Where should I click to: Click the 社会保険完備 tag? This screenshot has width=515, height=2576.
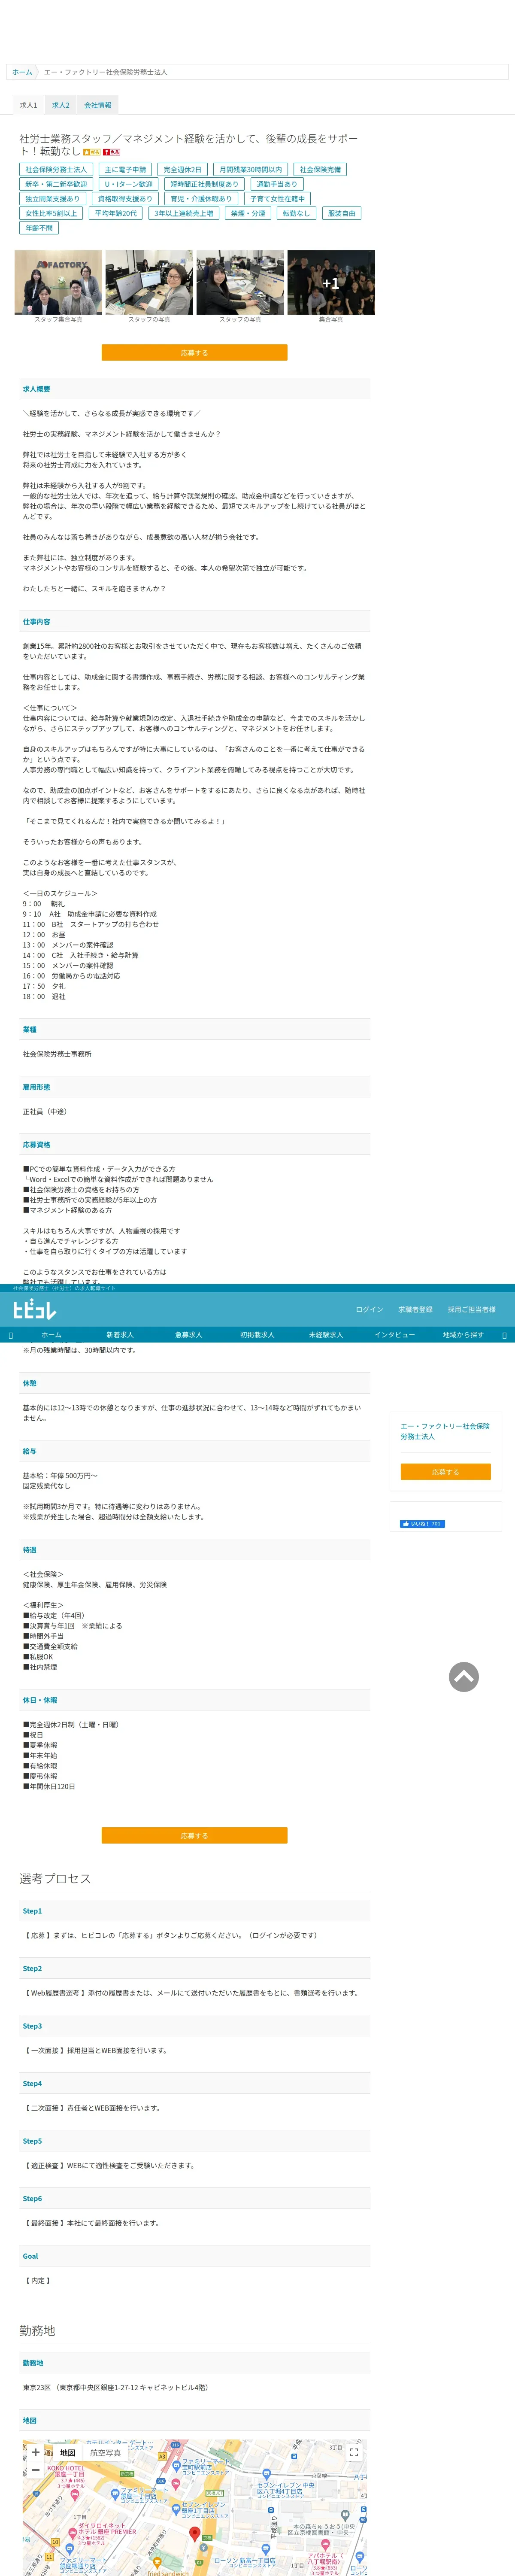click(320, 170)
